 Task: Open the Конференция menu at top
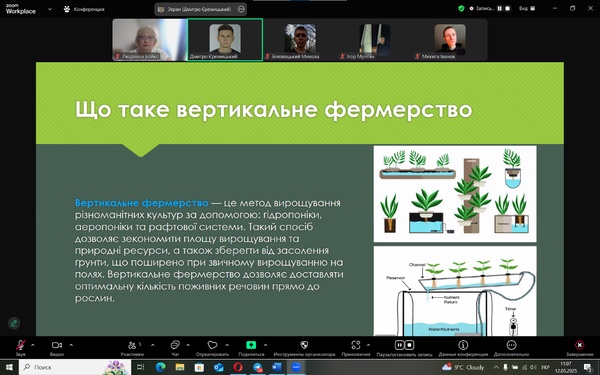84,9
